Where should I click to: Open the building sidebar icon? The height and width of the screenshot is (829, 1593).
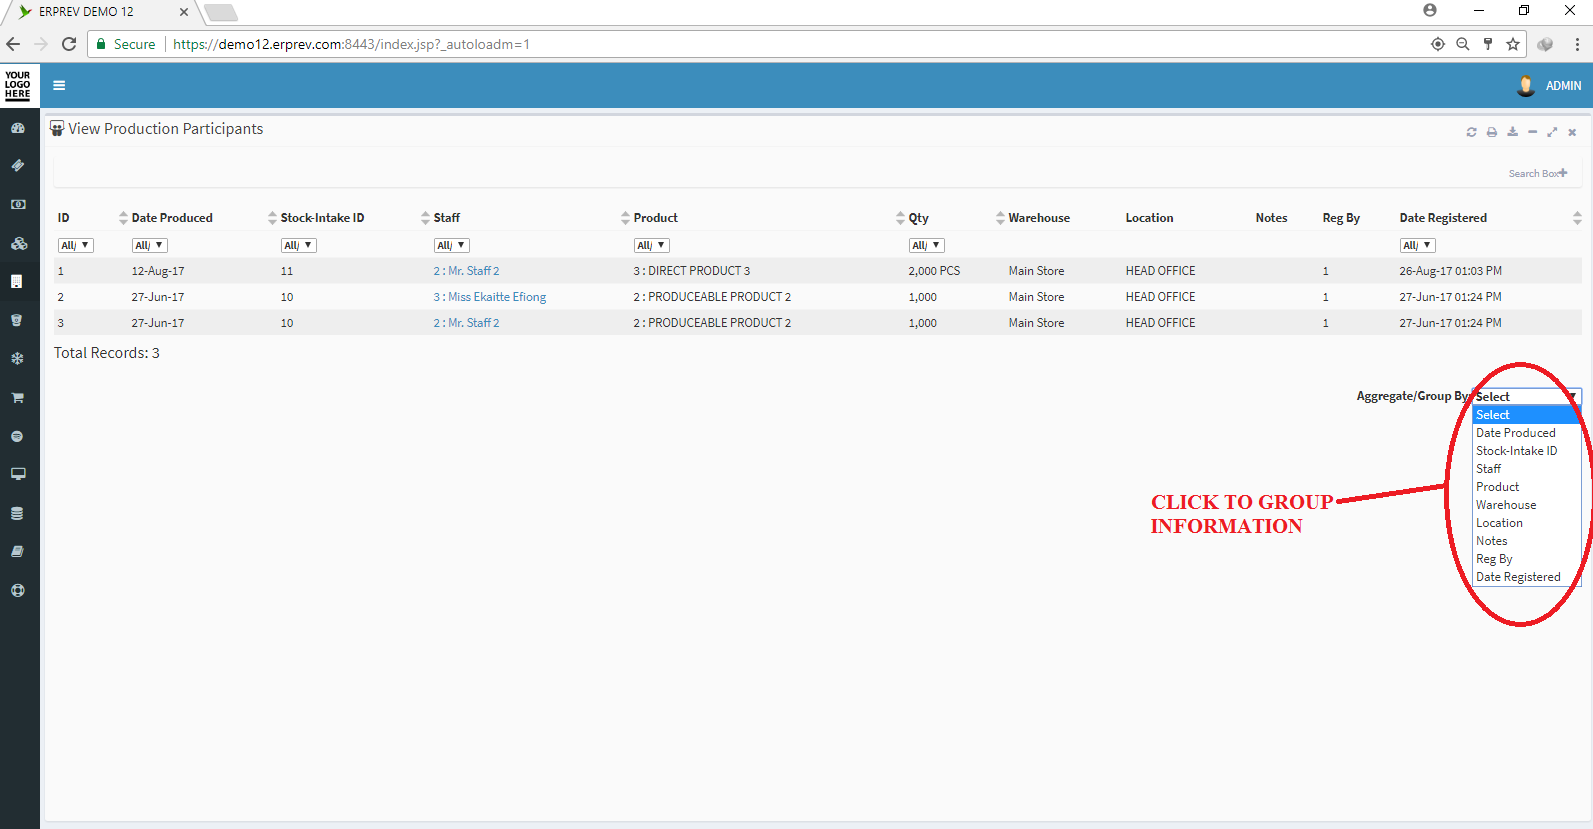(17, 282)
